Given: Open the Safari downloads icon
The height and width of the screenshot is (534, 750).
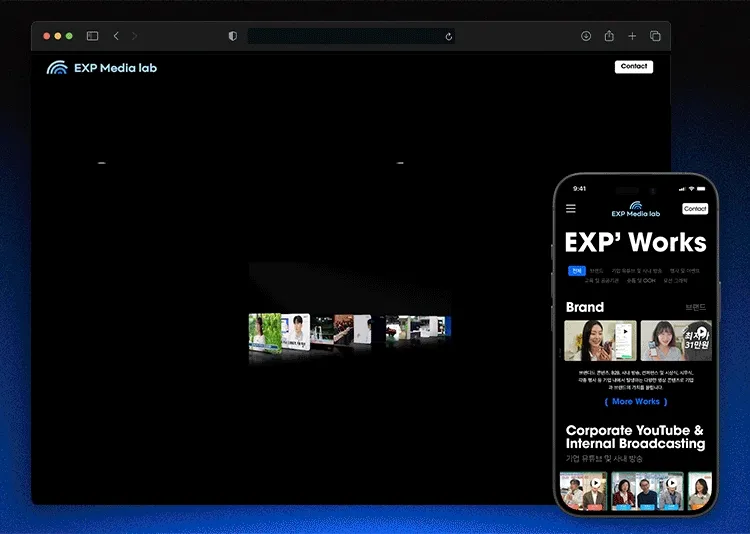Looking at the screenshot, I should click(586, 36).
